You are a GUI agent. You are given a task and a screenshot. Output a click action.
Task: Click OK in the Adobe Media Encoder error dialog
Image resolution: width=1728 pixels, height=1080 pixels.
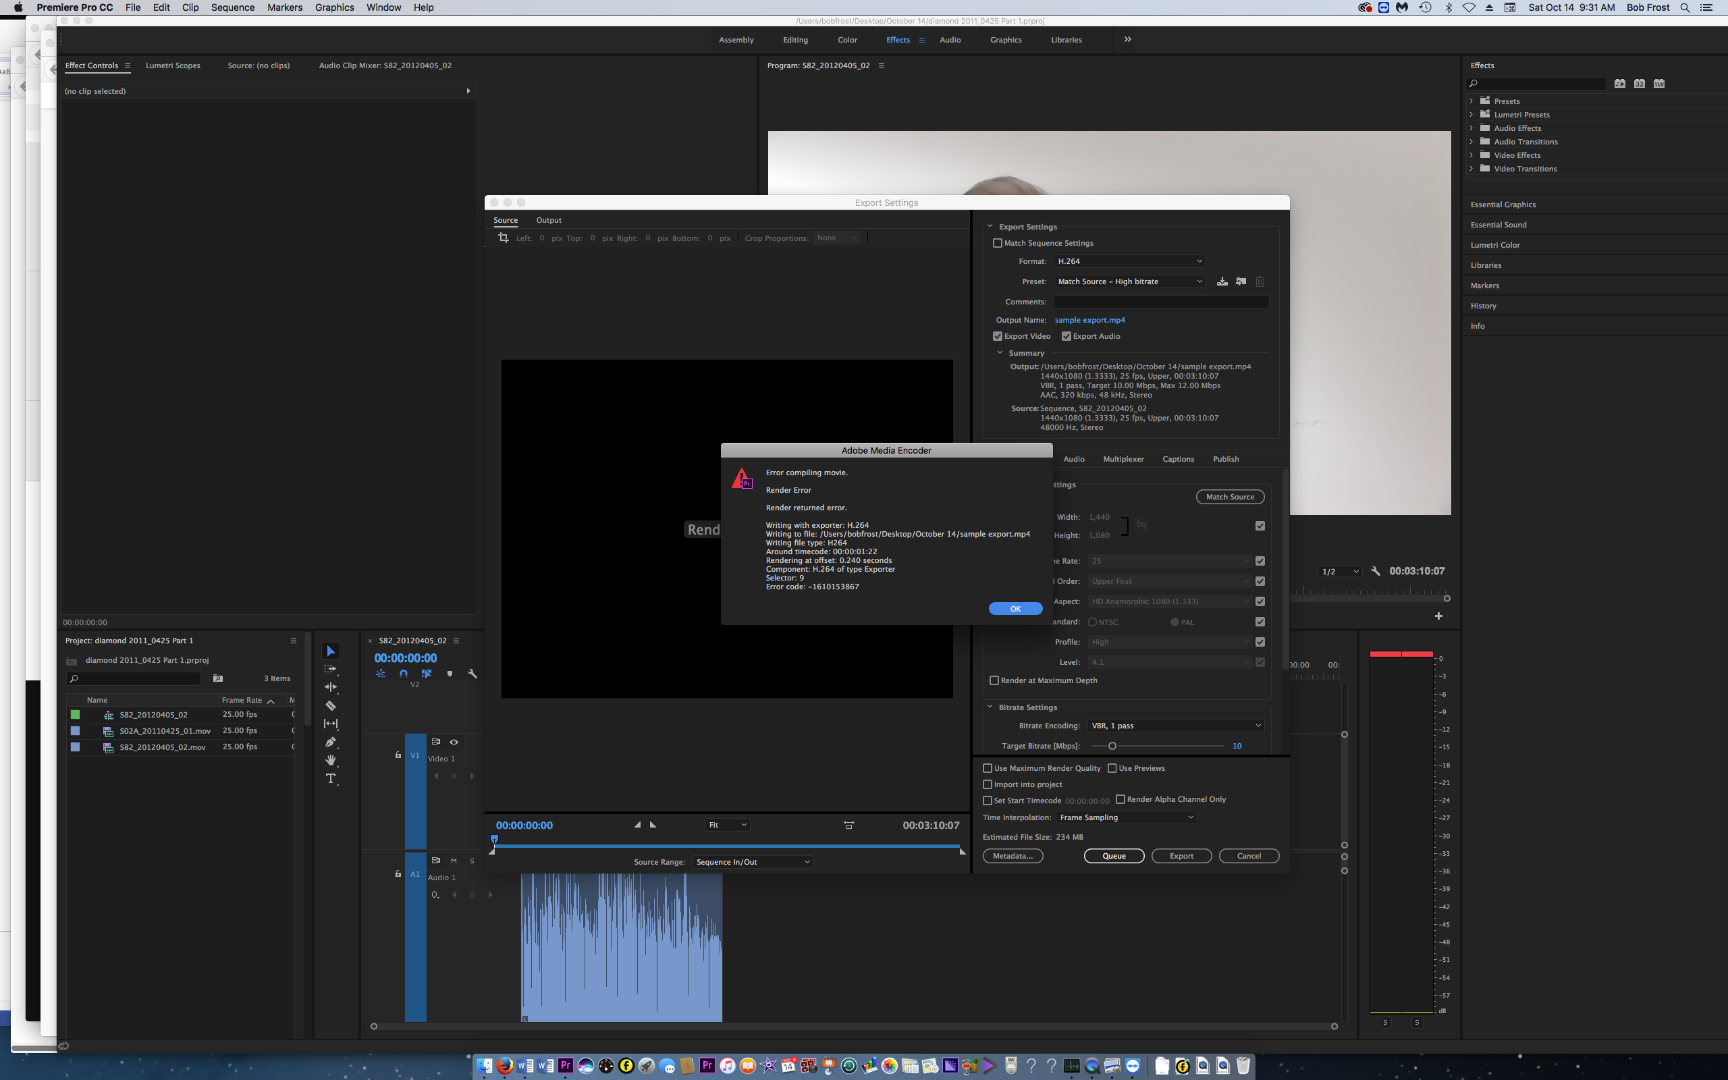coord(1015,609)
